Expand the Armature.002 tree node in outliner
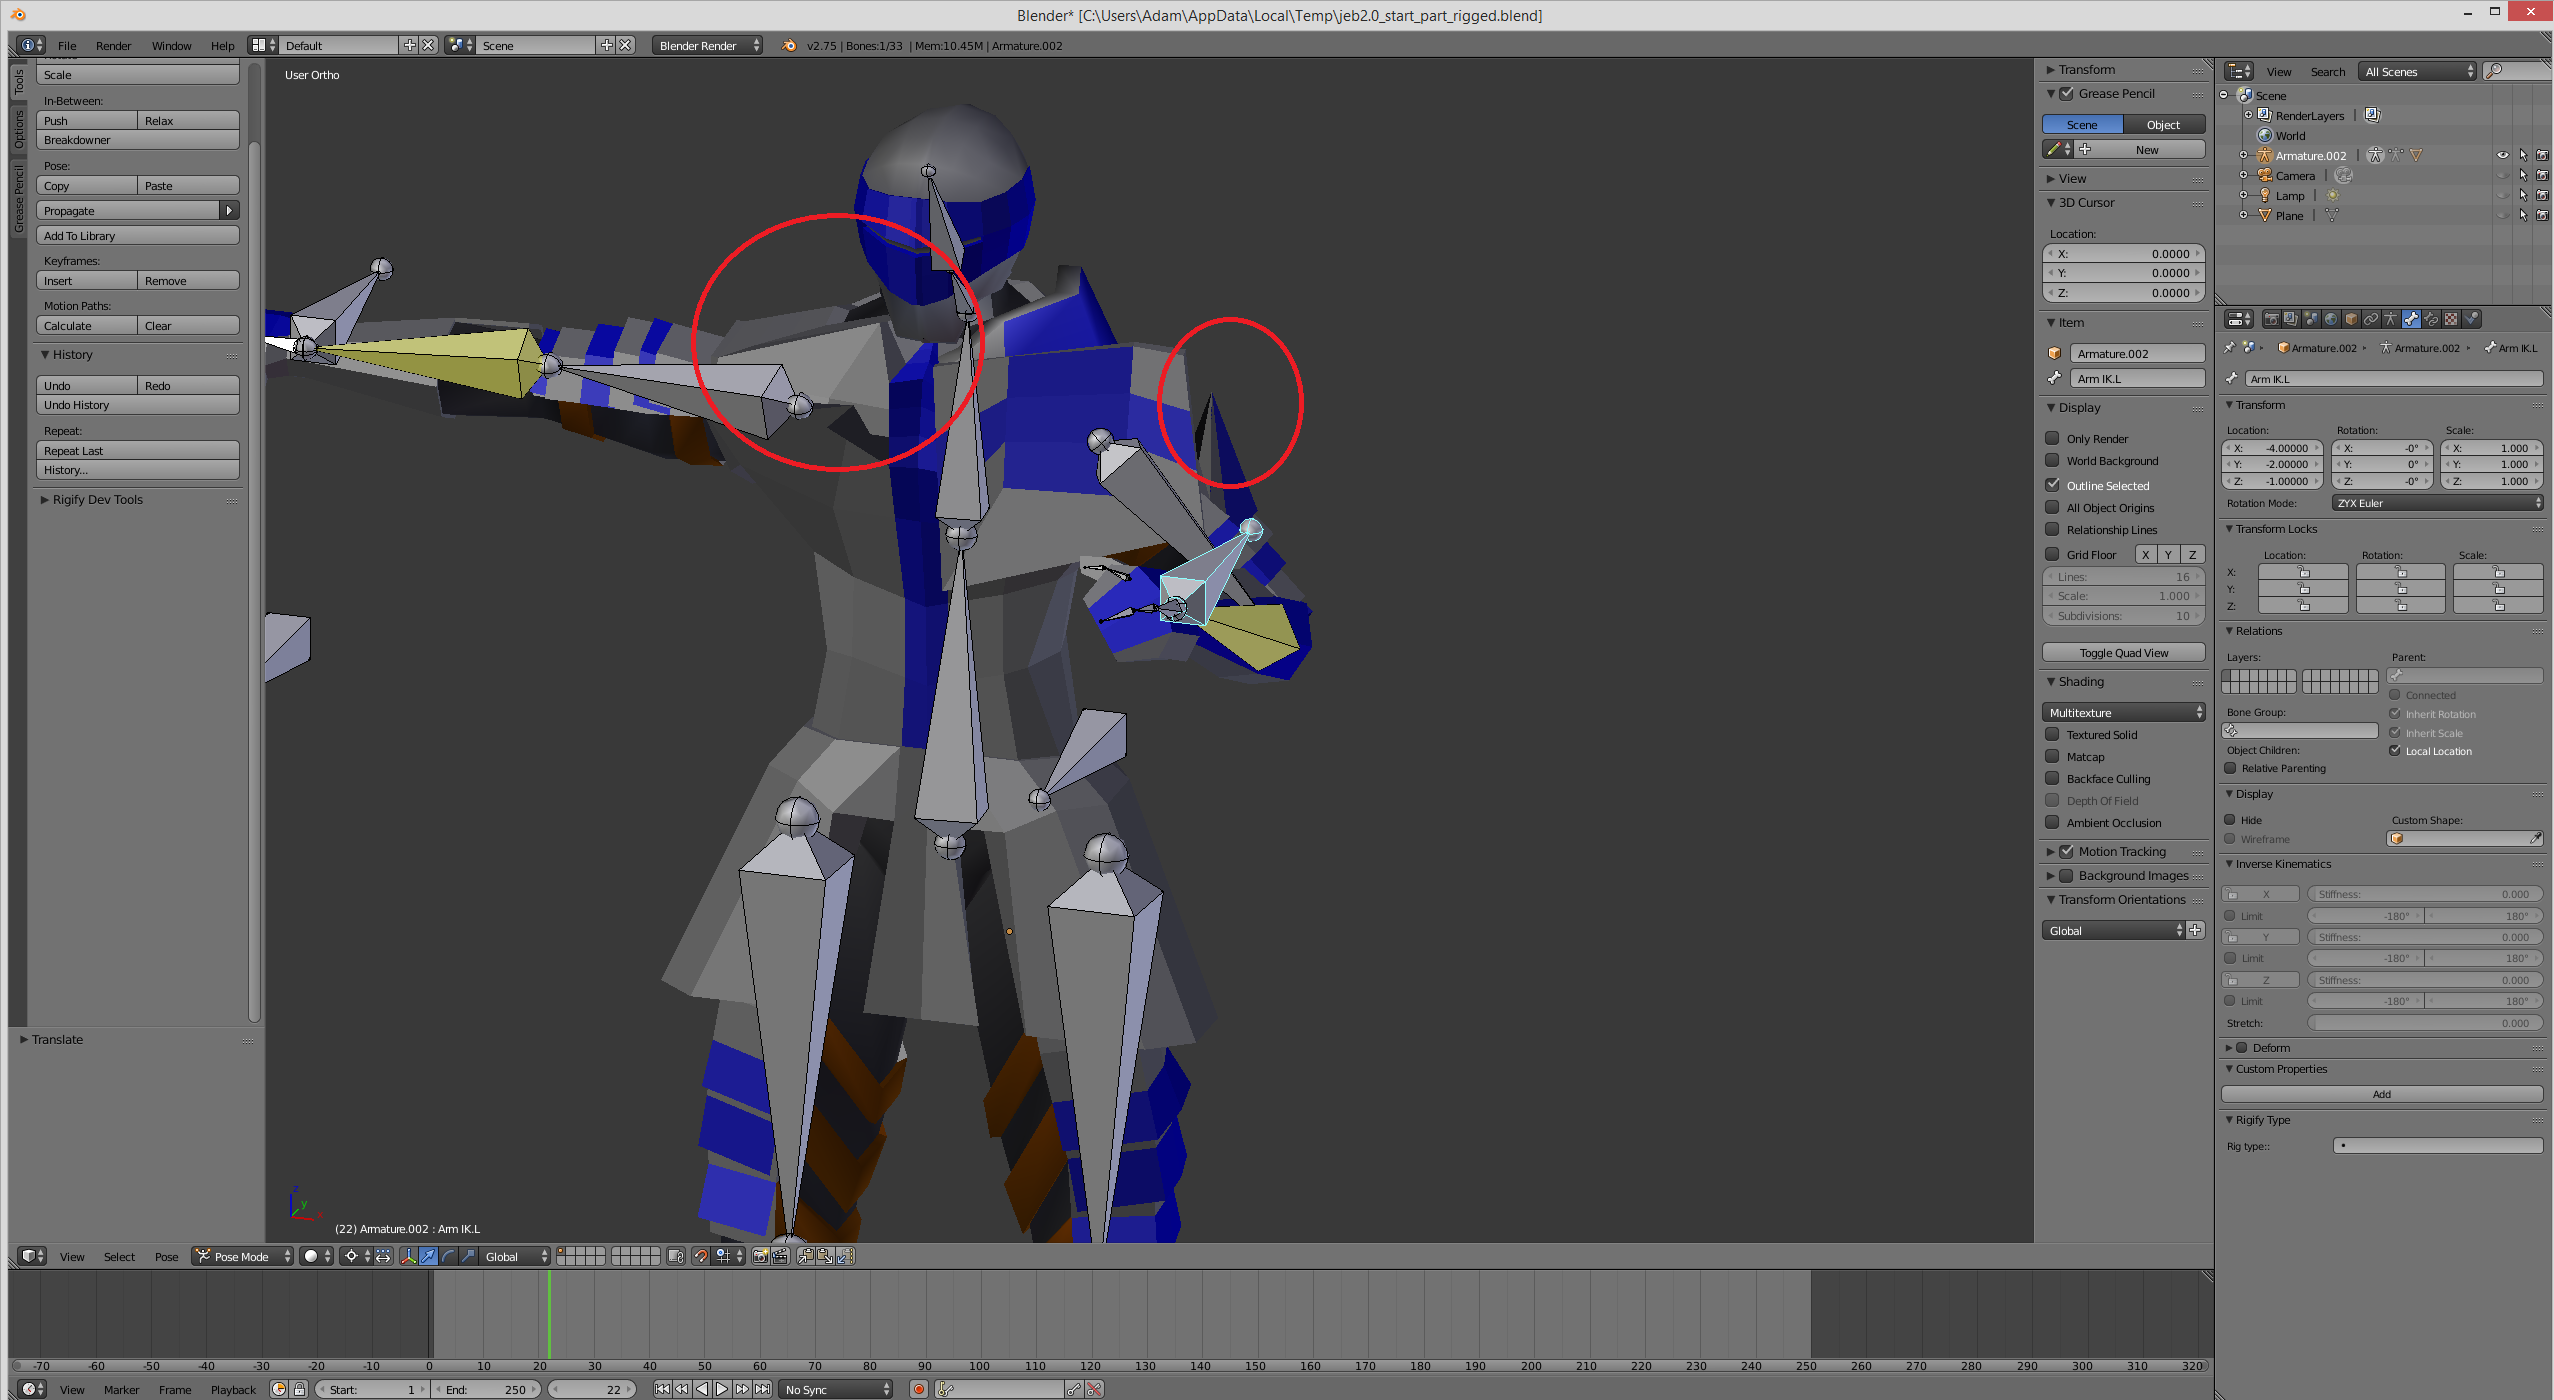The height and width of the screenshot is (1400, 2554). click(2243, 156)
